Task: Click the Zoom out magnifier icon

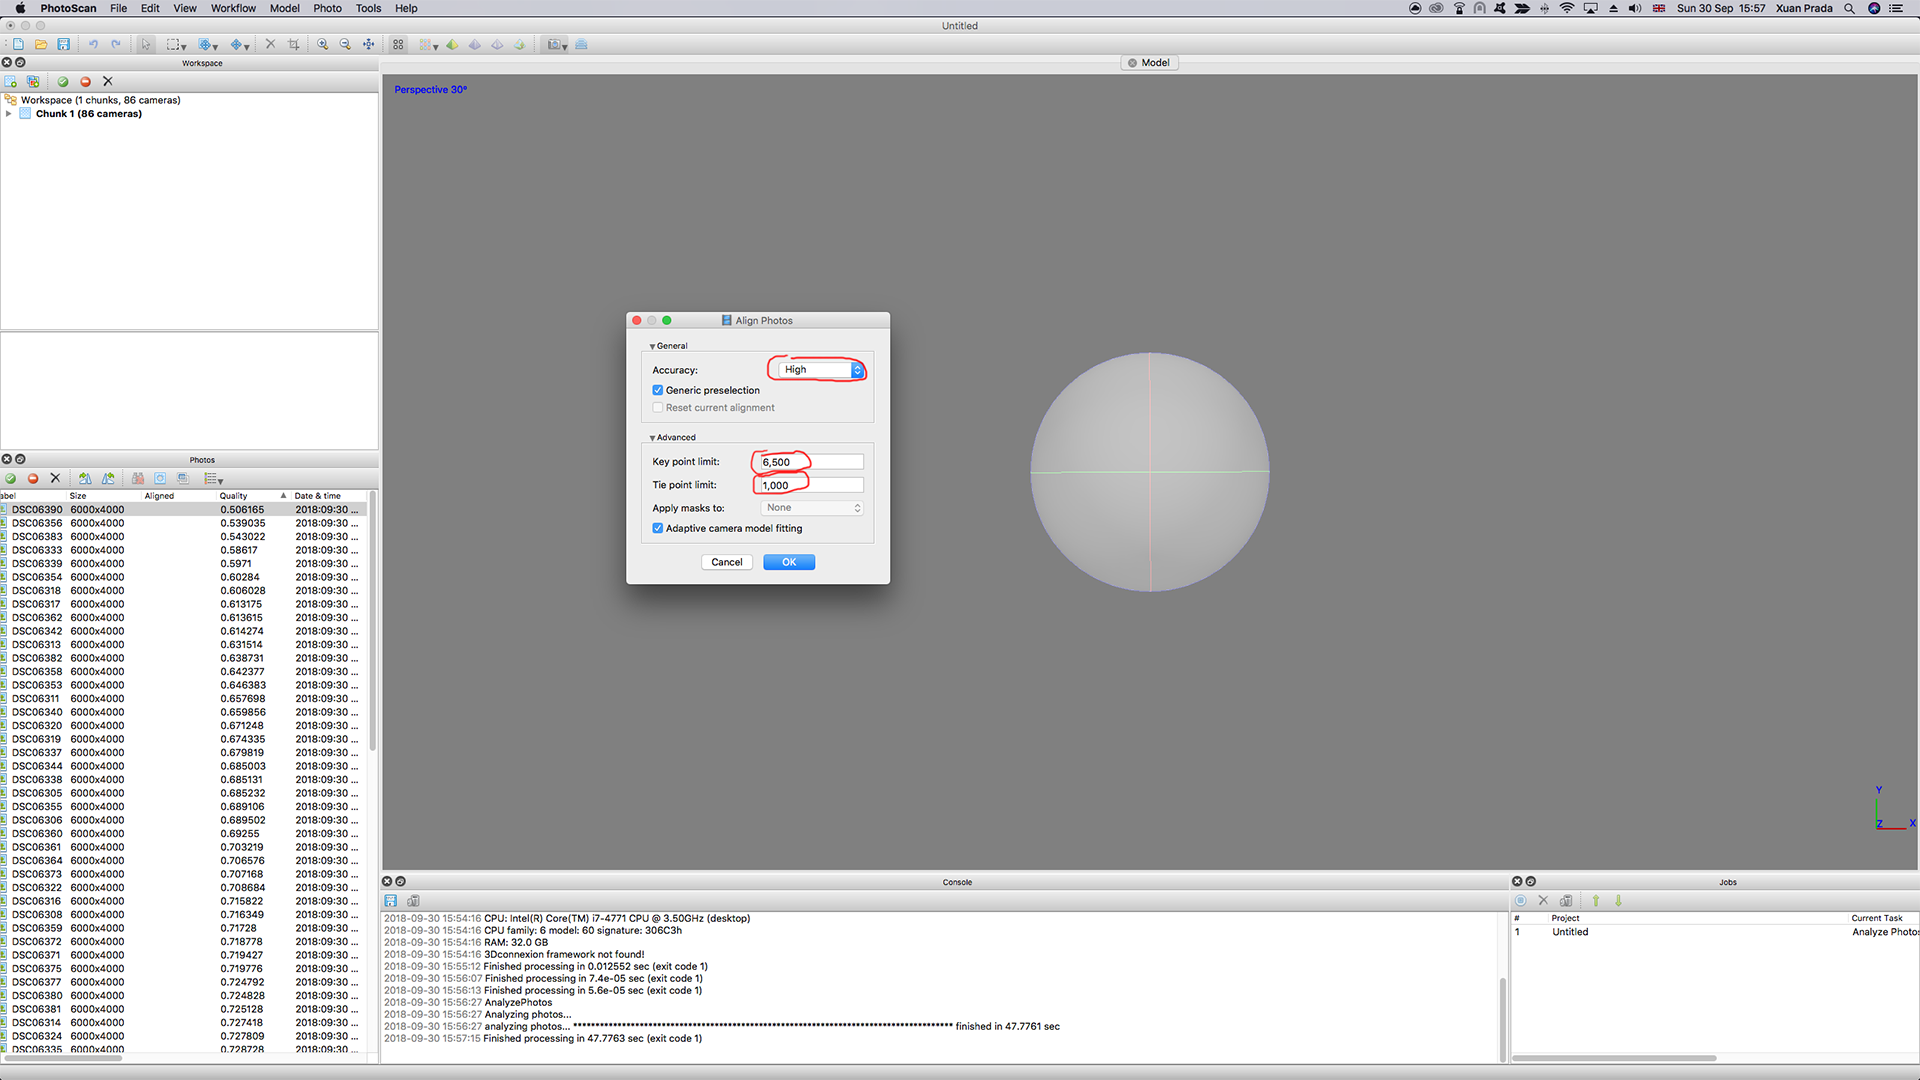Action: click(x=345, y=44)
